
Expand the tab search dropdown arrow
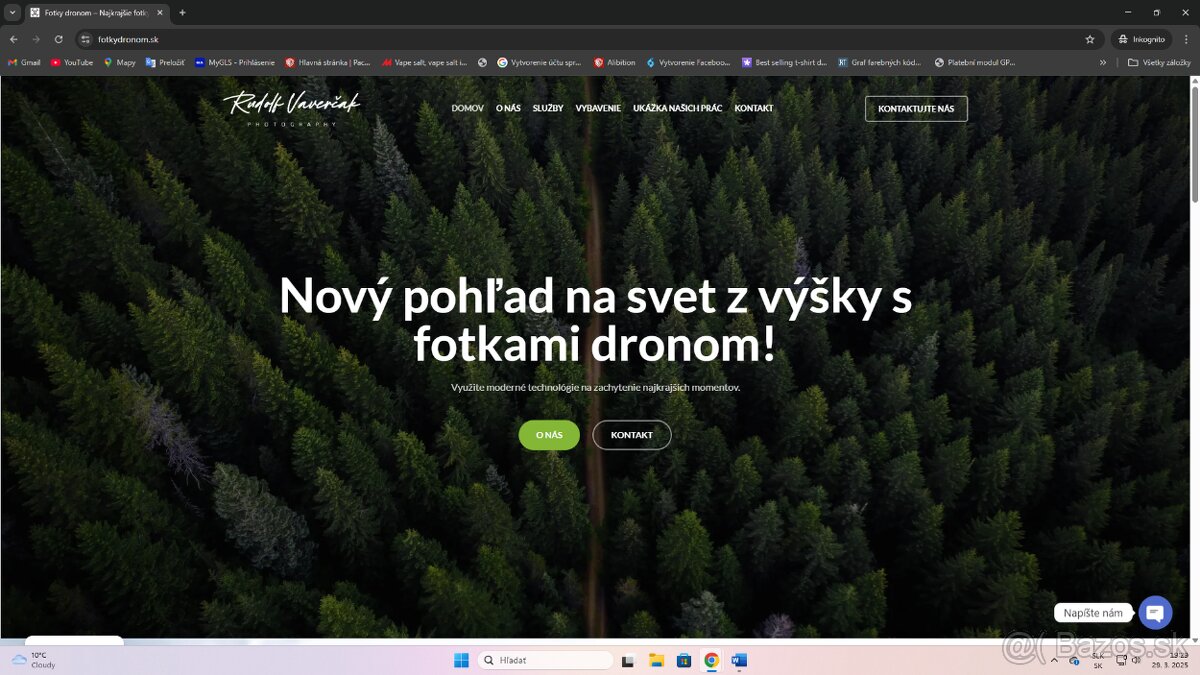(12, 13)
